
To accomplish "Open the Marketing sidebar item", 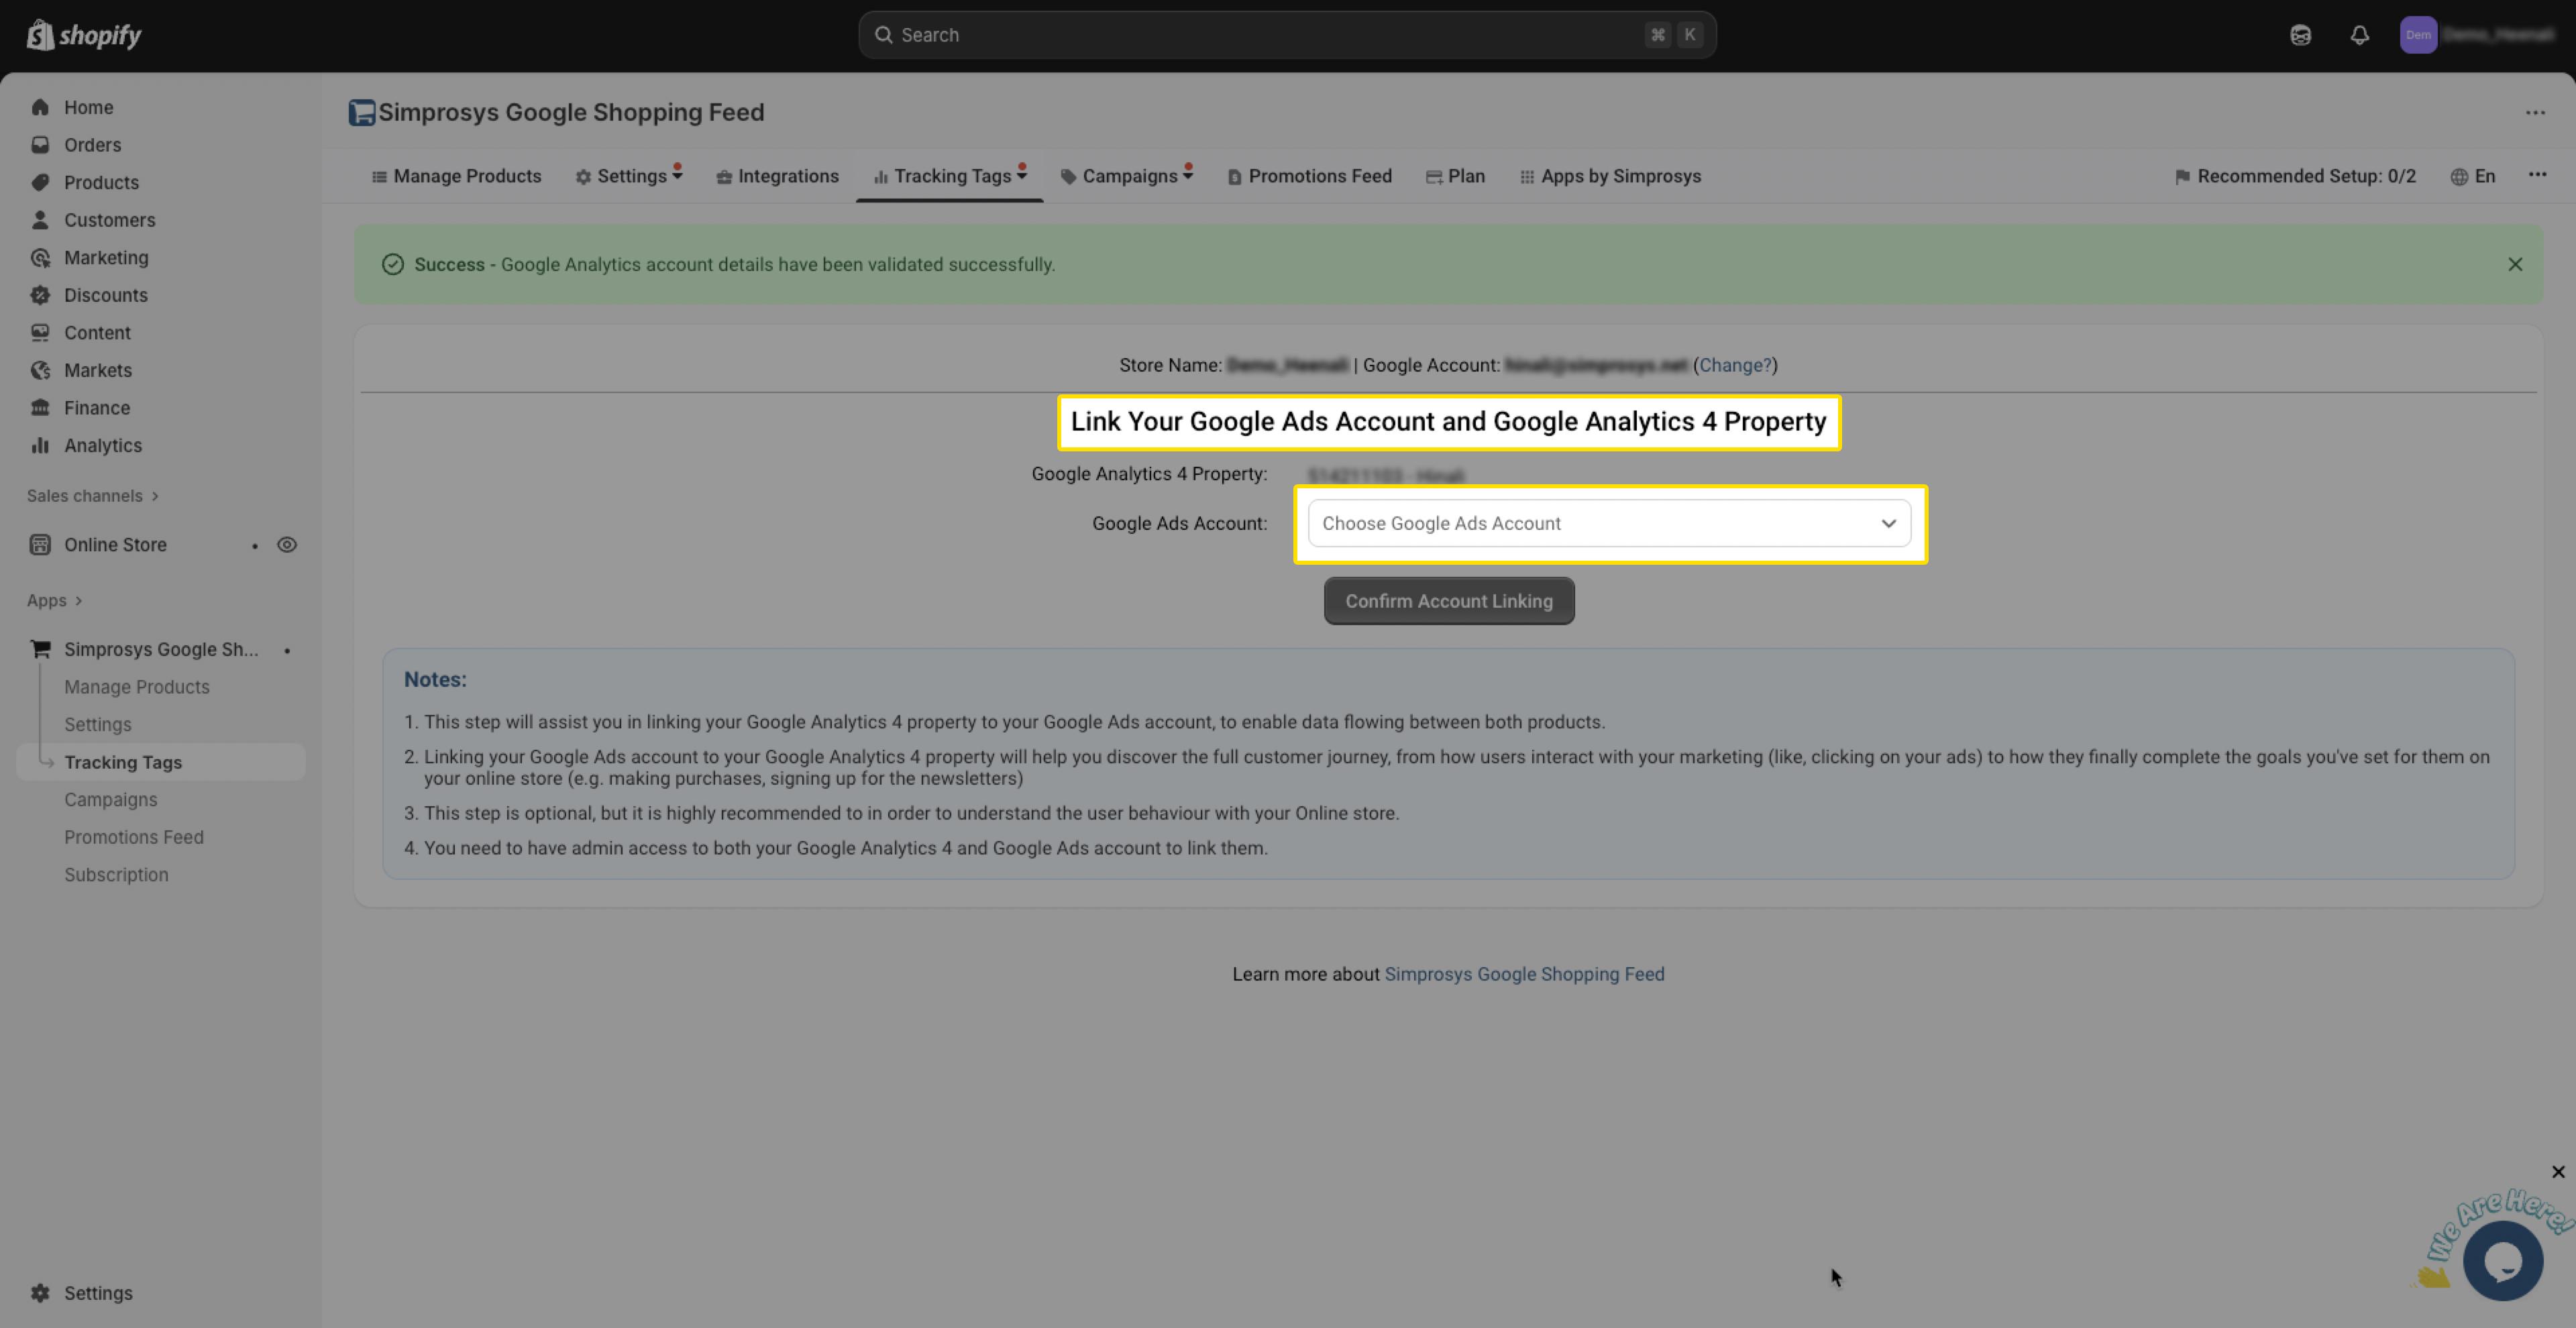I will click(106, 258).
